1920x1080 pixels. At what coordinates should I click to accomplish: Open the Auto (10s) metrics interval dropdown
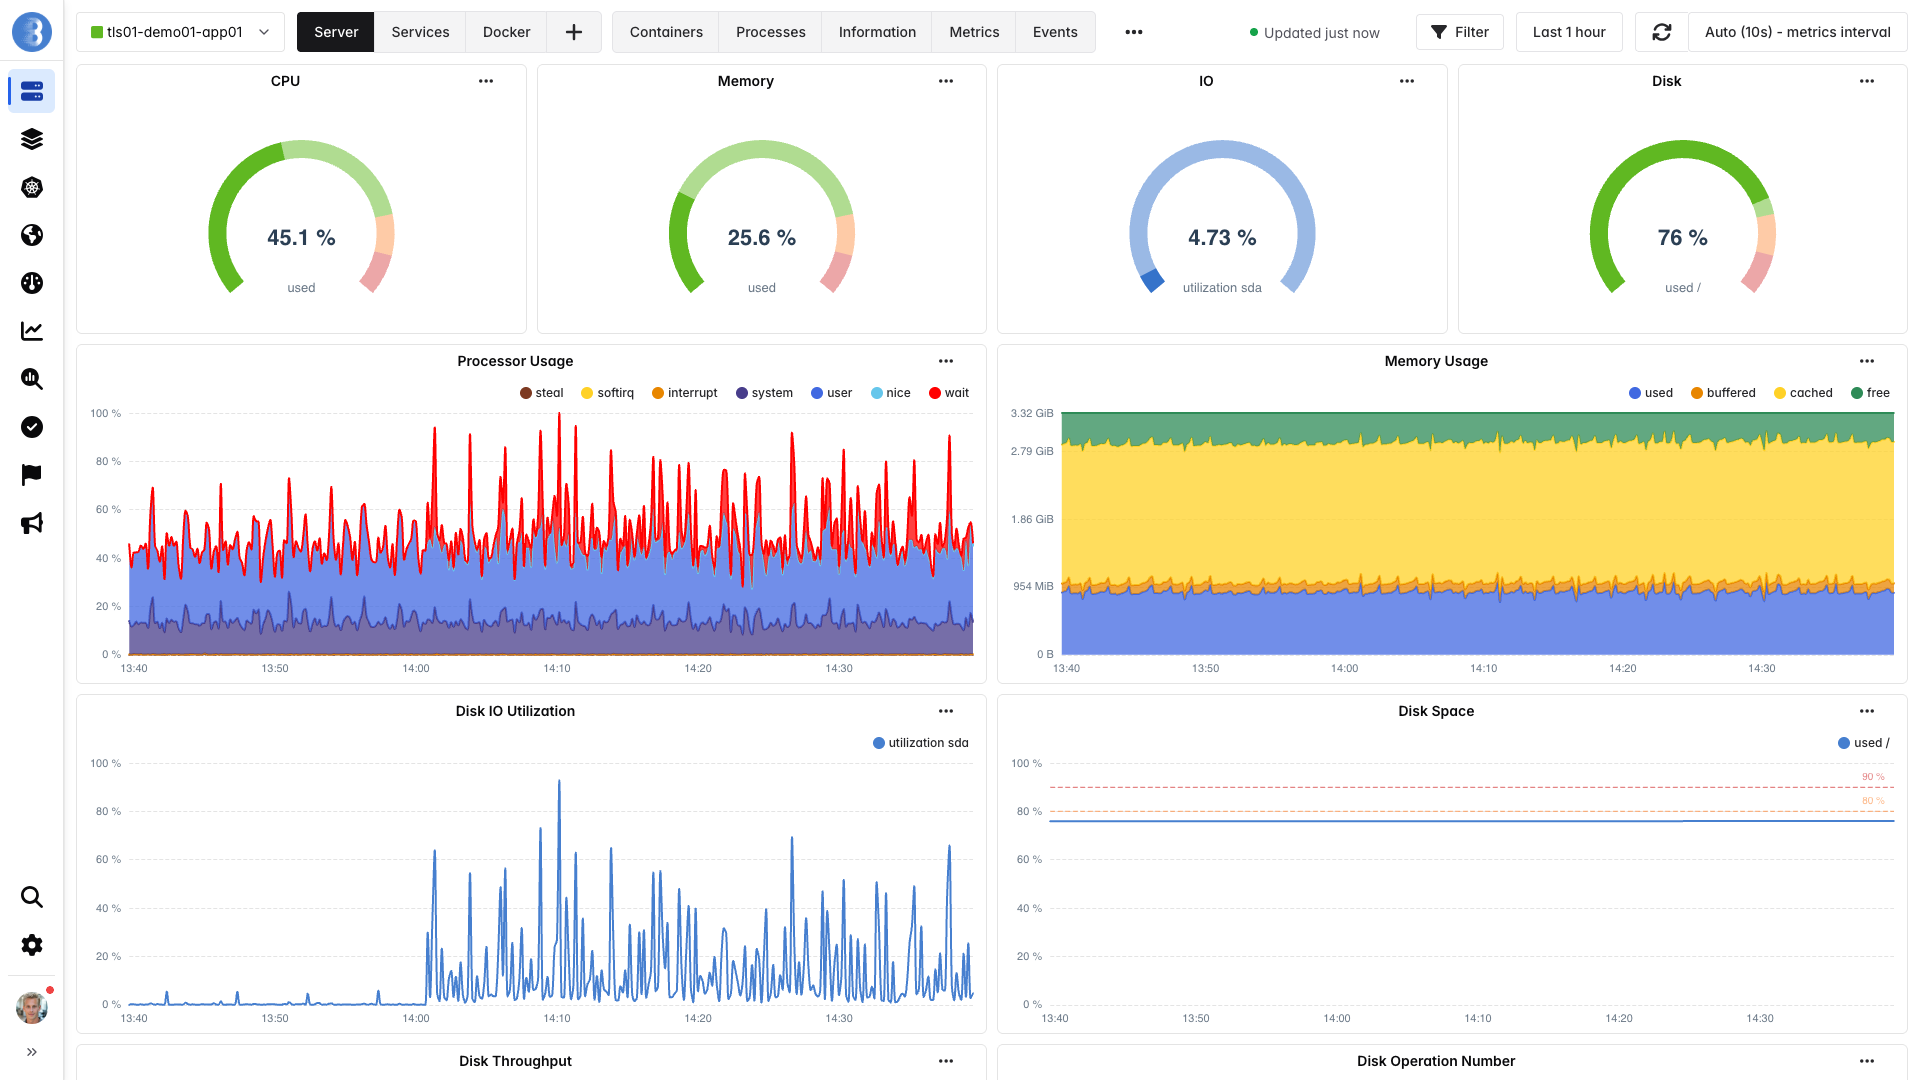point(1797,32)
